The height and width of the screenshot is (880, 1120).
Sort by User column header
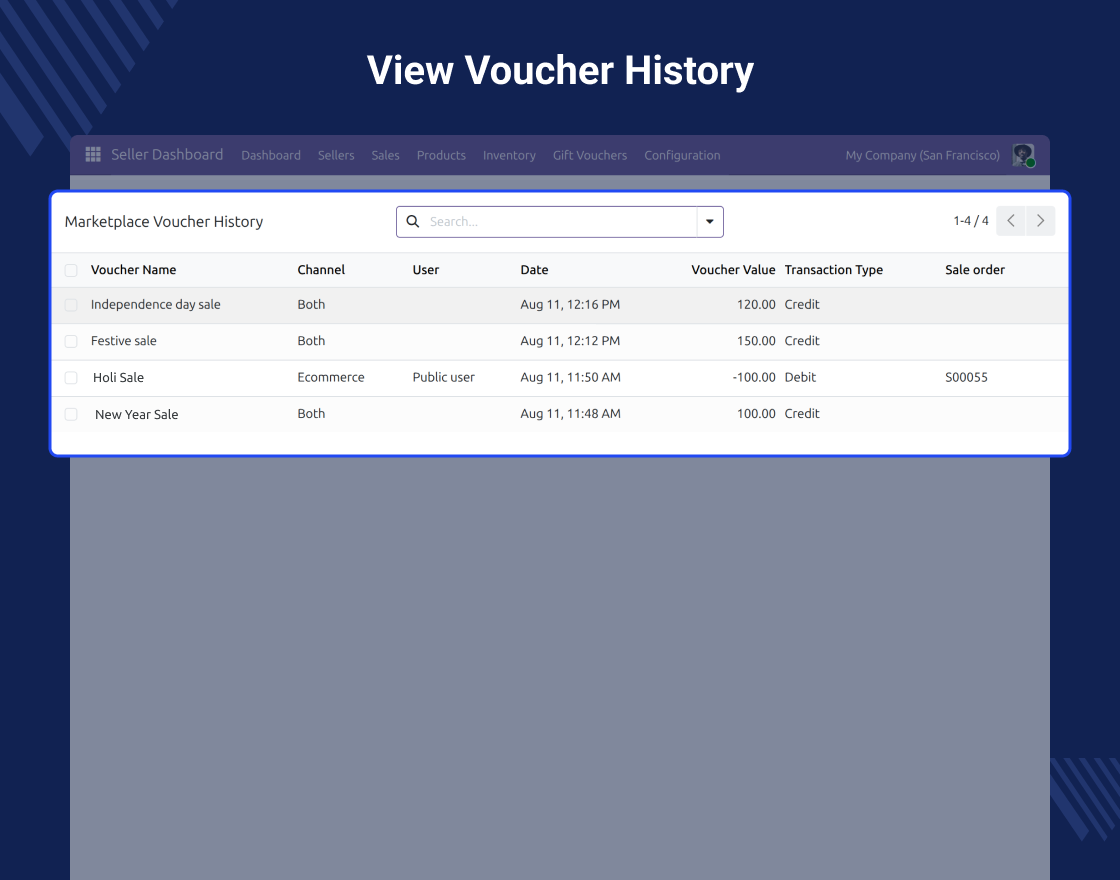426,269
